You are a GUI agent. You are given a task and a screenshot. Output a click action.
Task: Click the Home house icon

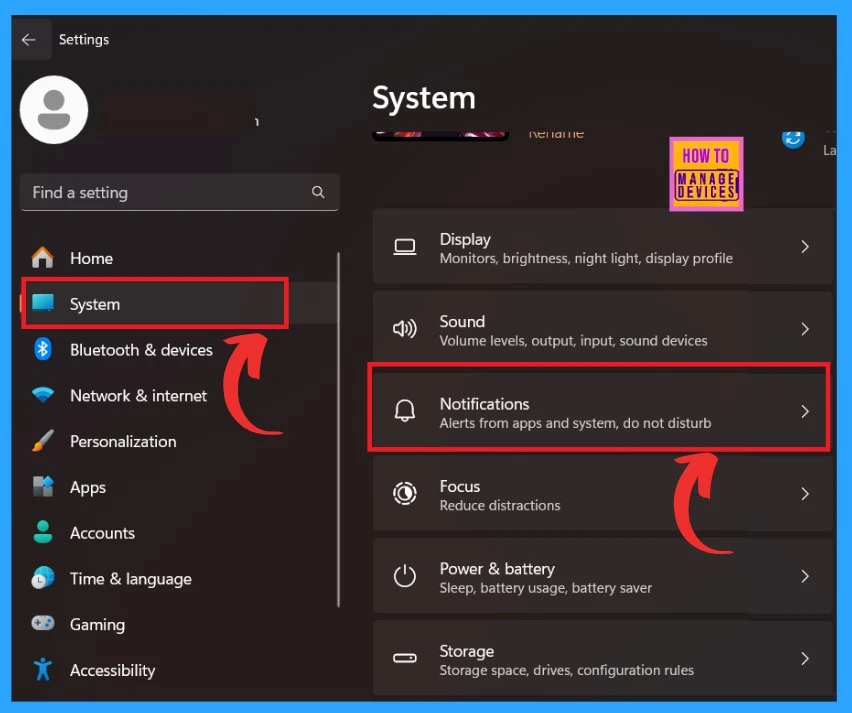[x=42, y=258]
